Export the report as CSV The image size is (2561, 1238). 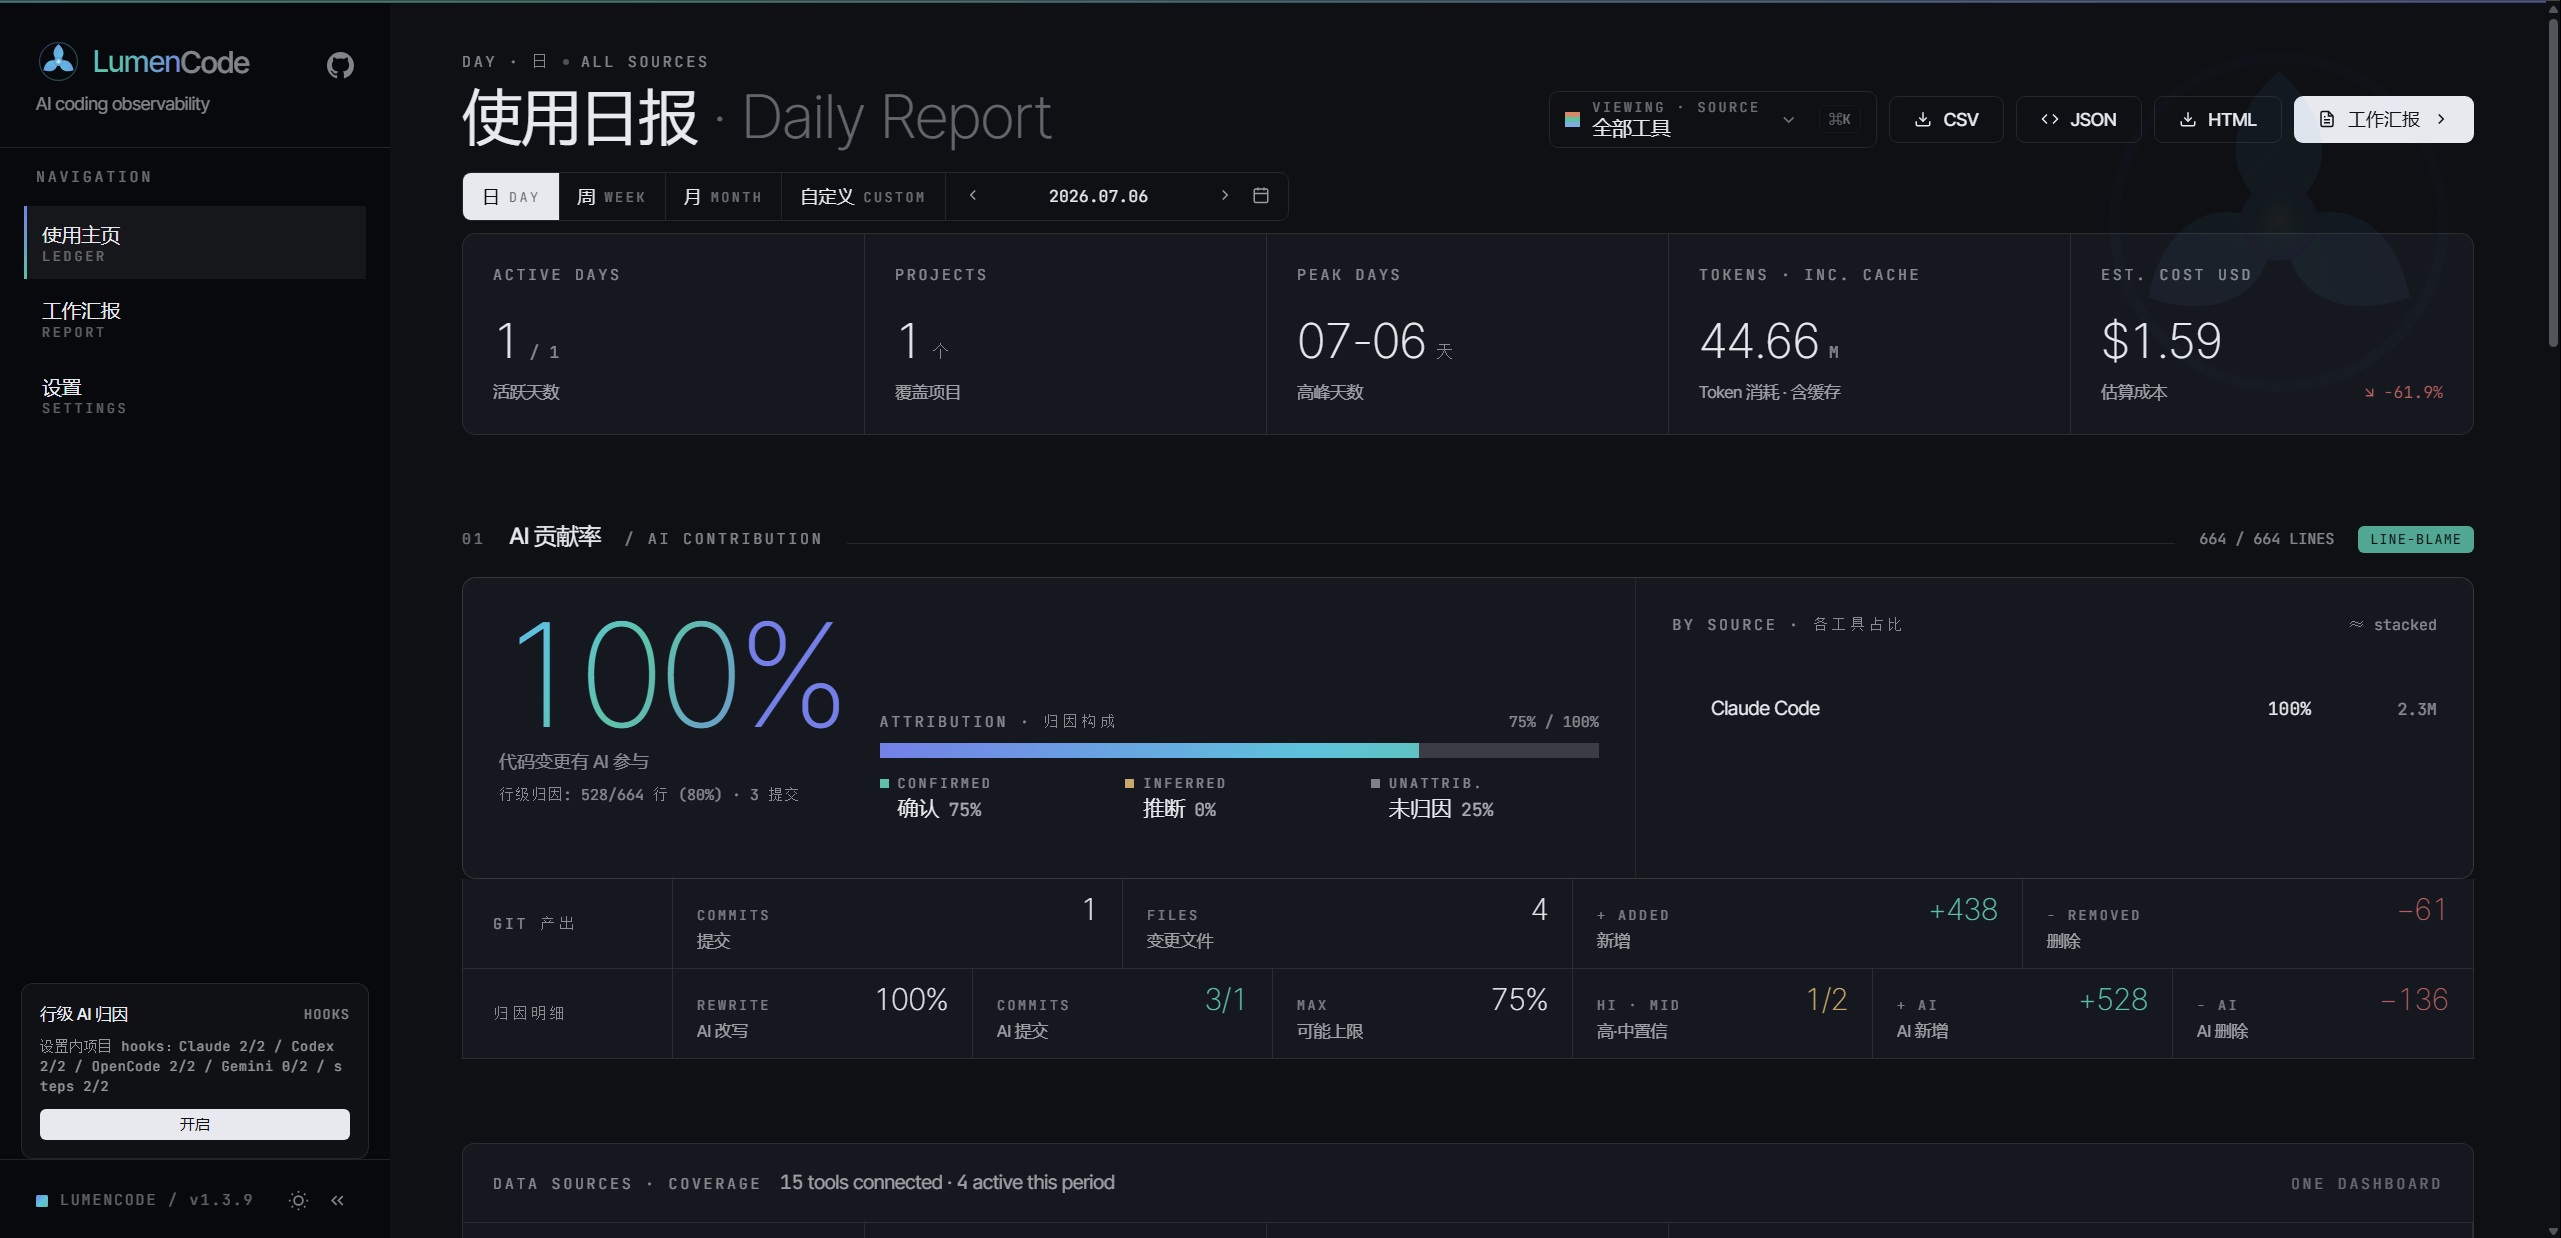(1946, 120)
